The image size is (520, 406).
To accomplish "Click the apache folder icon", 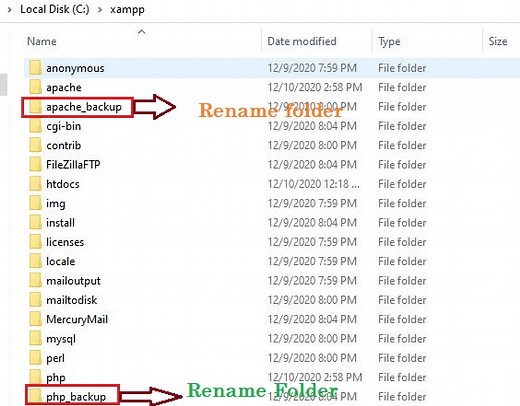I will (35, 87).
